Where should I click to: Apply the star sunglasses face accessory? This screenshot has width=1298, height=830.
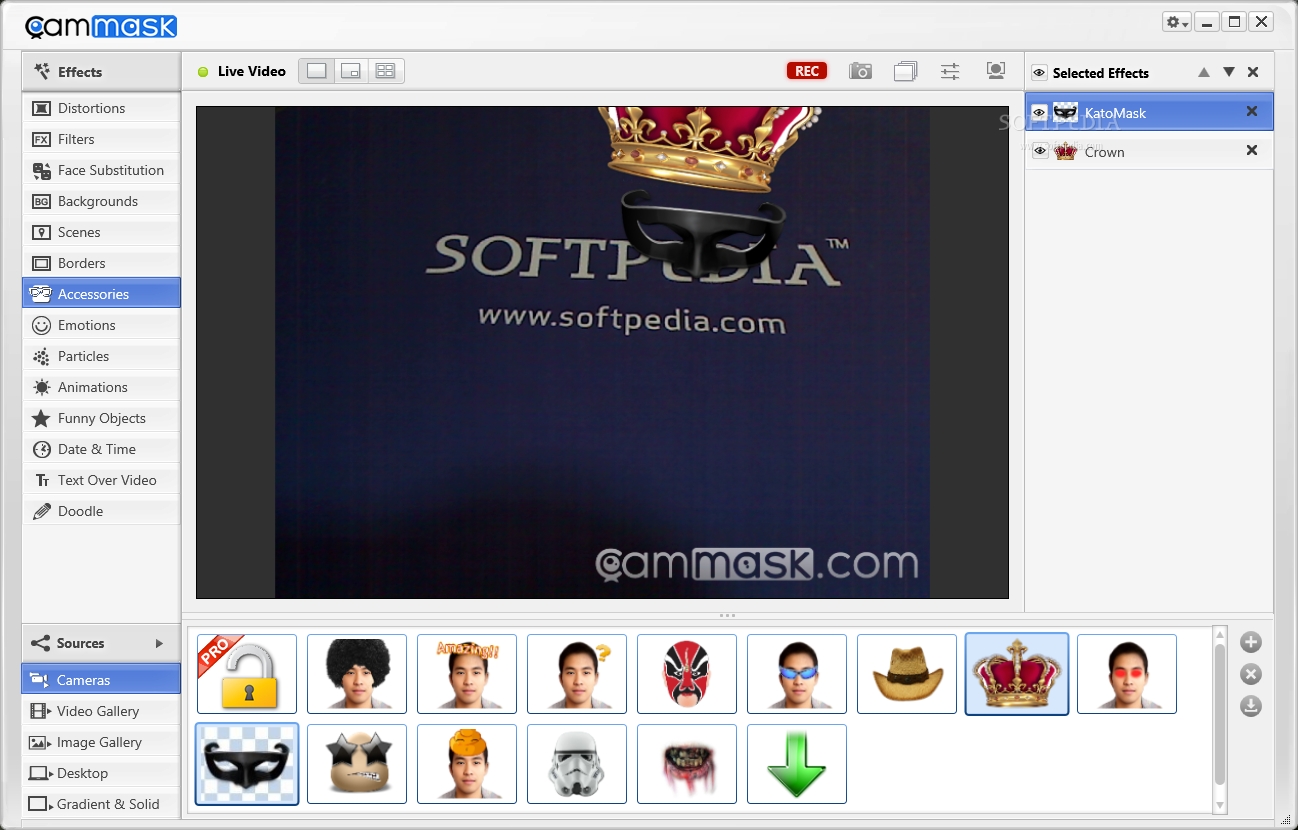coord(357,764)
